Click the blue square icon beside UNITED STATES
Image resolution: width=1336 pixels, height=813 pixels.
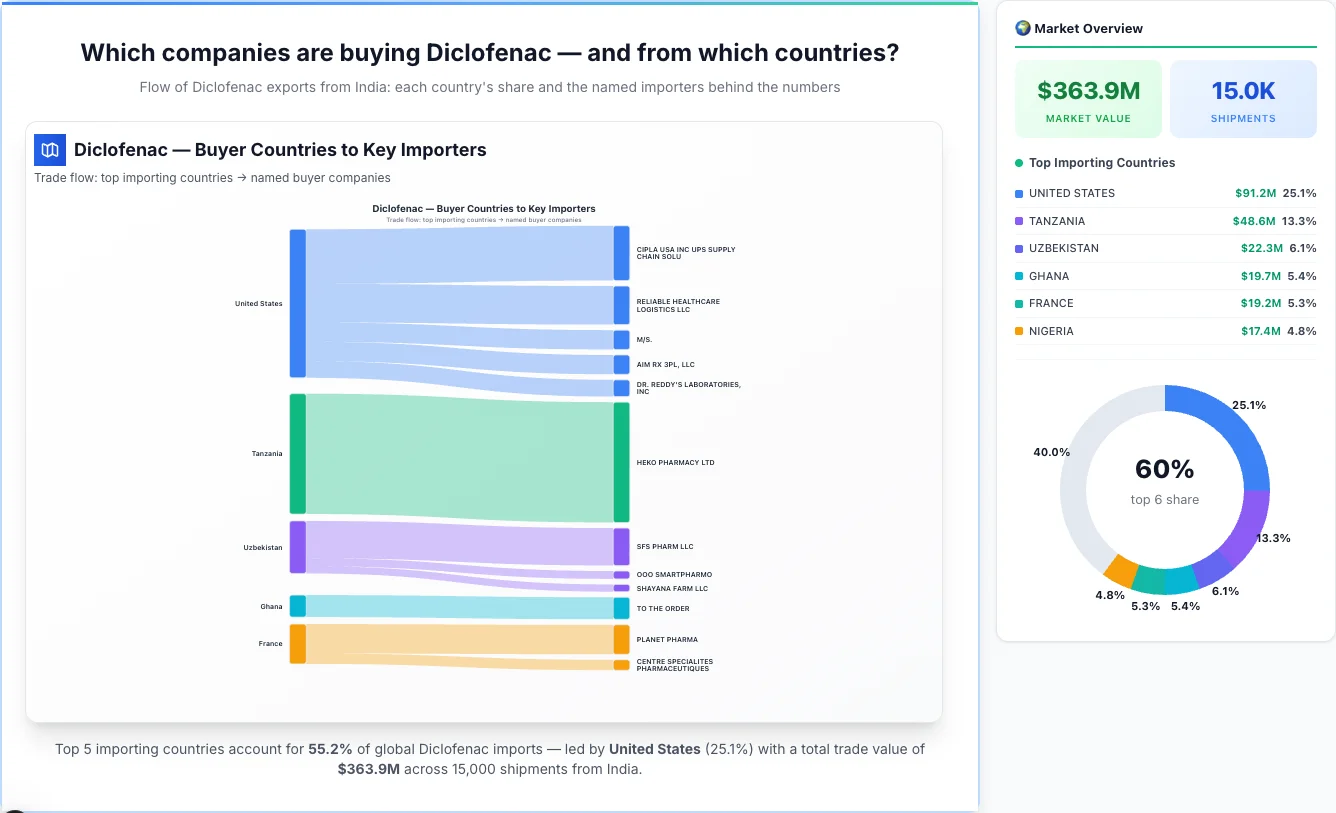[x=1018, y=193]
